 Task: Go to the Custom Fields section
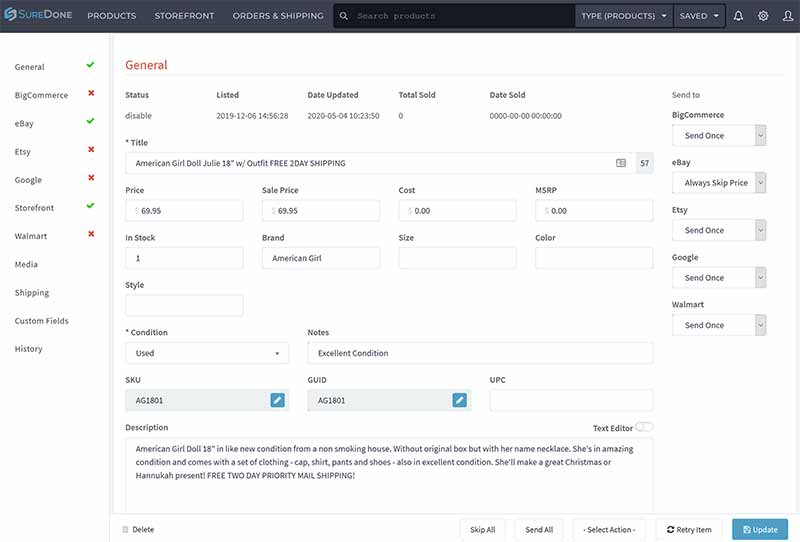coord(41,321)
